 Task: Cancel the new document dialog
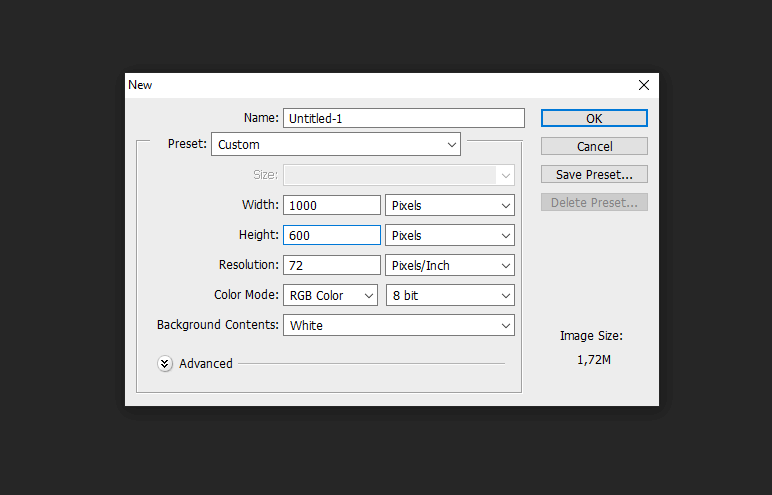coord(594,146)
